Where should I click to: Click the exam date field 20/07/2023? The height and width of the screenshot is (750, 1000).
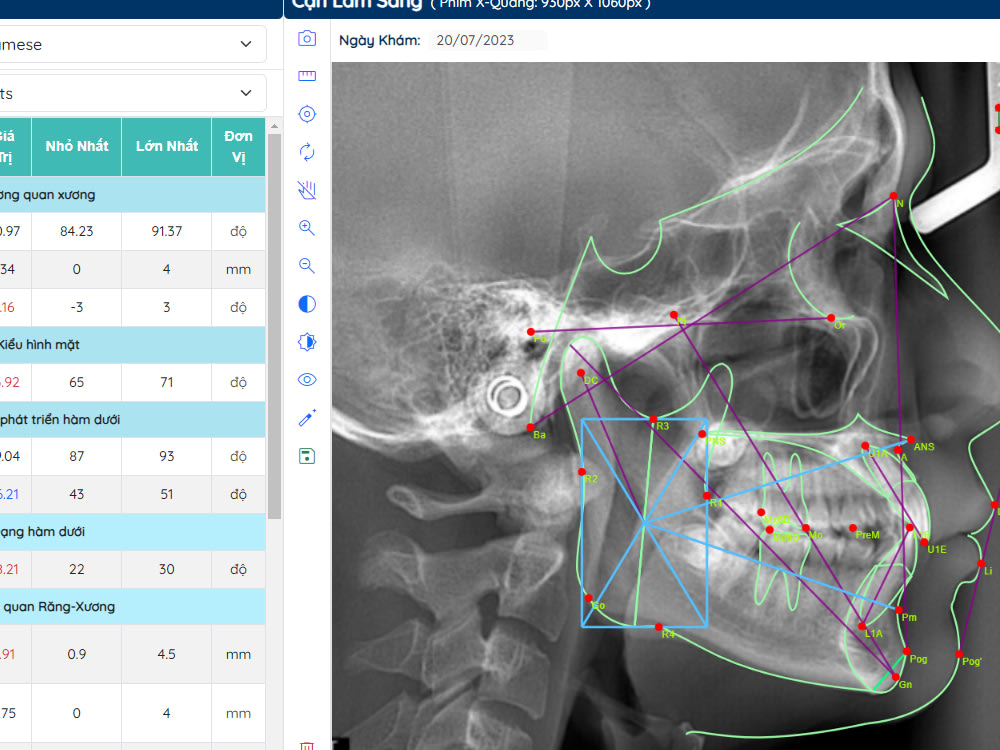487,40
